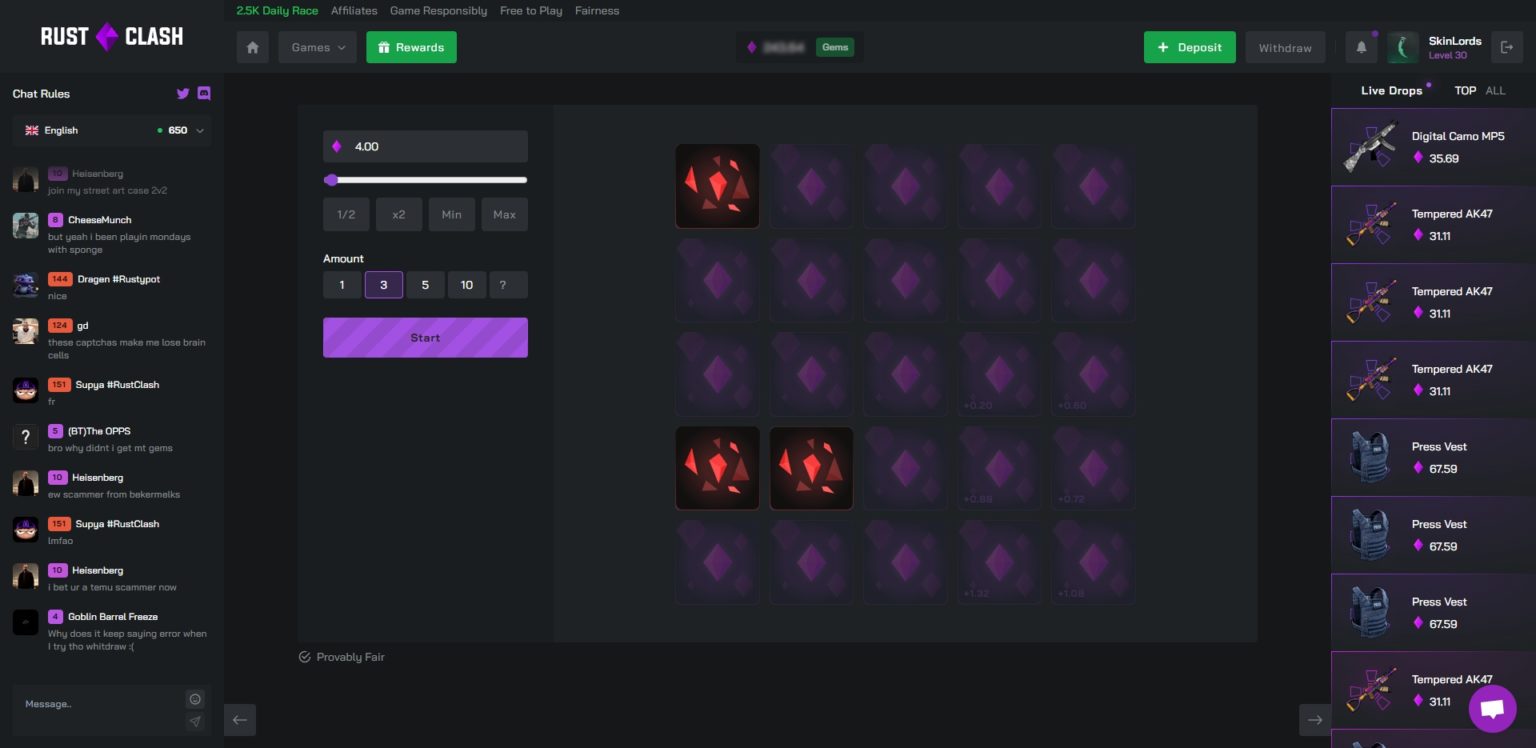Open the Affiliates menu link
The height and width of the screenshot is (748, 1536).
coord(354,11)
